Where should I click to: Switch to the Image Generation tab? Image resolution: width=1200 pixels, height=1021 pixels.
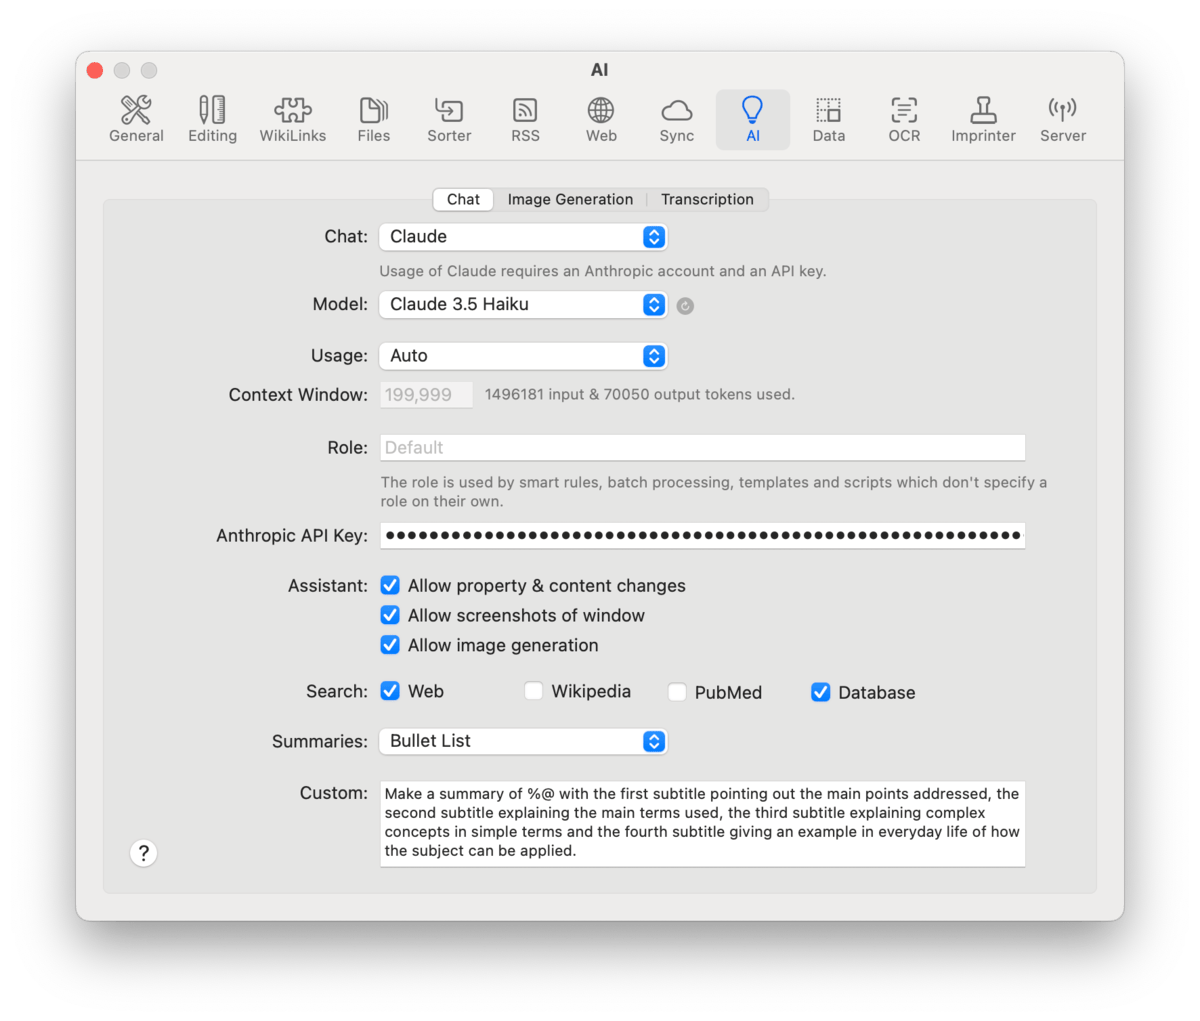(x=570, y=200)
